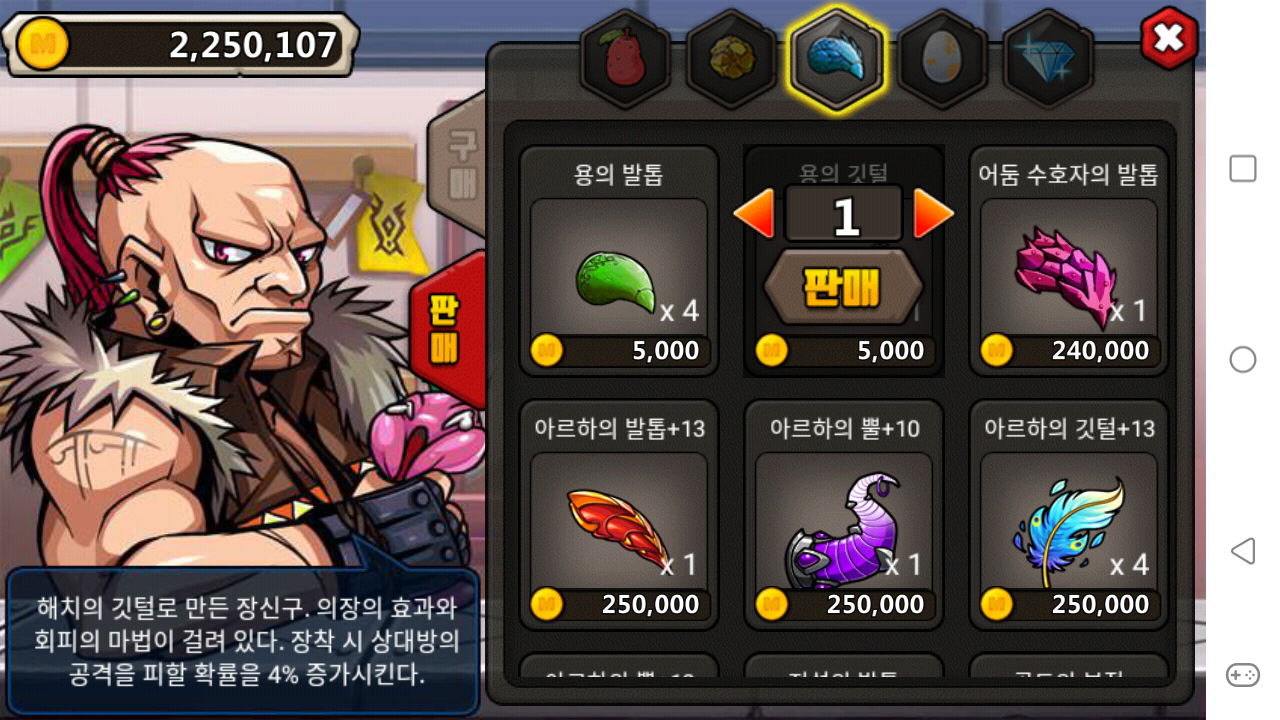Select the green 용의 발톱 item

click(619, 261)
